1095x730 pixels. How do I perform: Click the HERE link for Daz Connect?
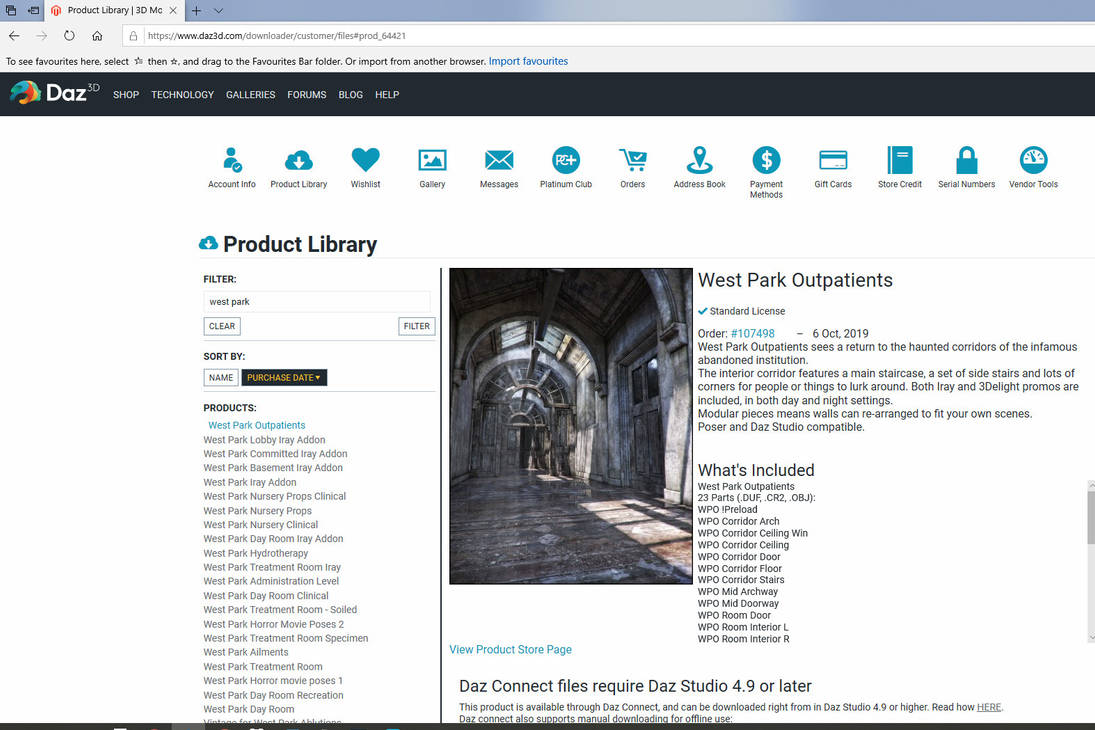[x=988, y=707]
